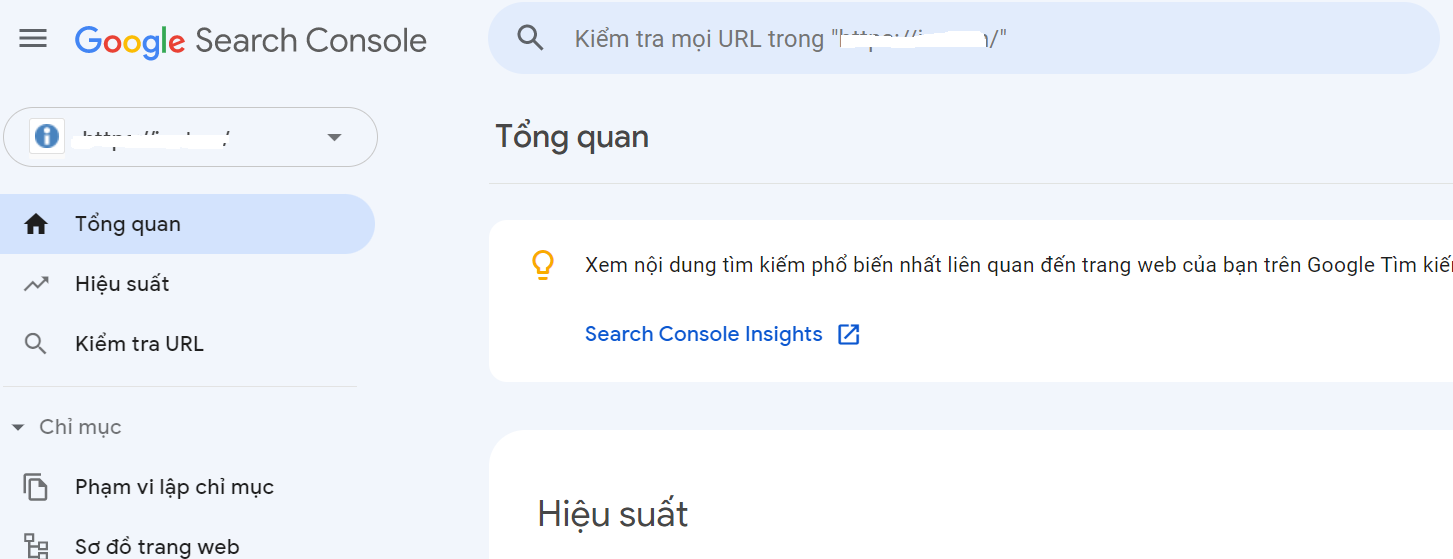Open the Search Console Insights link

click(704, 334)
